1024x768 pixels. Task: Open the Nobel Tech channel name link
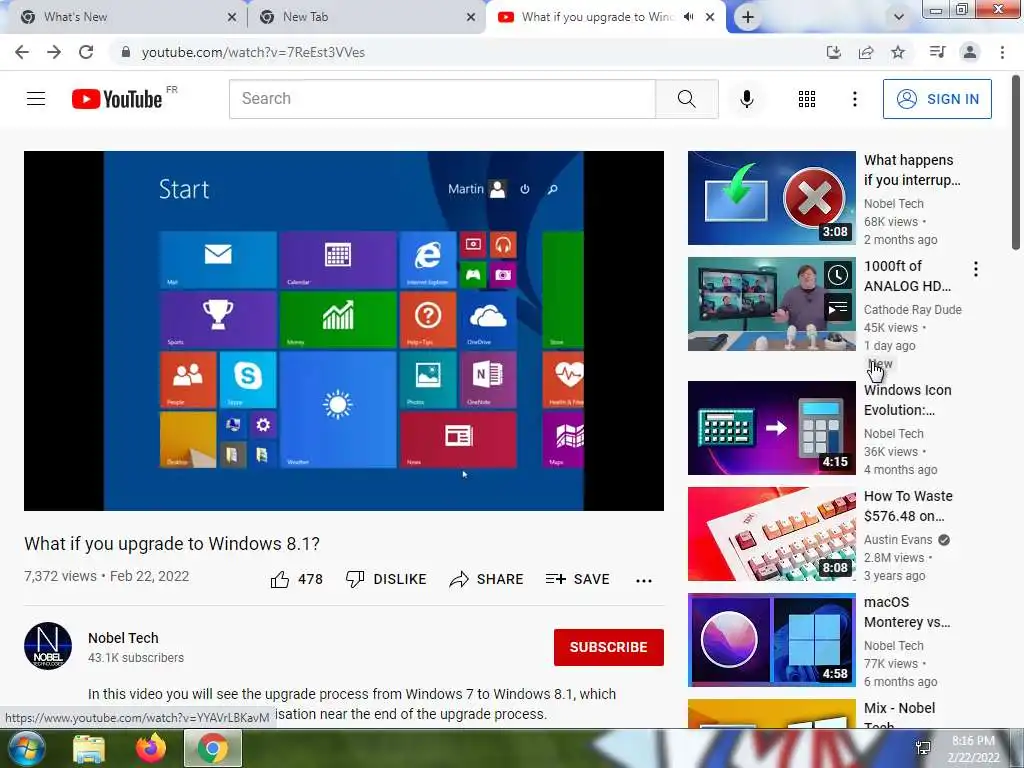coord(123,638)
